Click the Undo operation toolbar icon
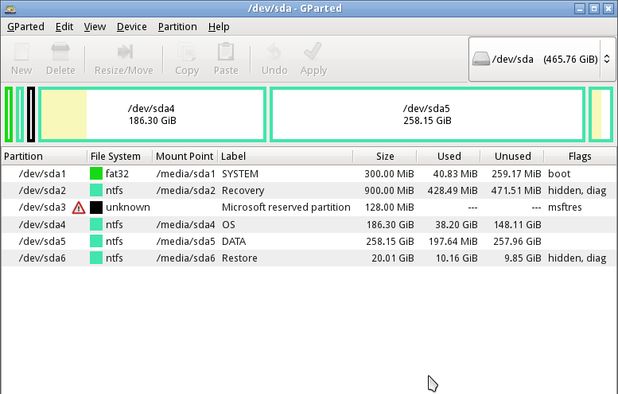 coord(274,52)
